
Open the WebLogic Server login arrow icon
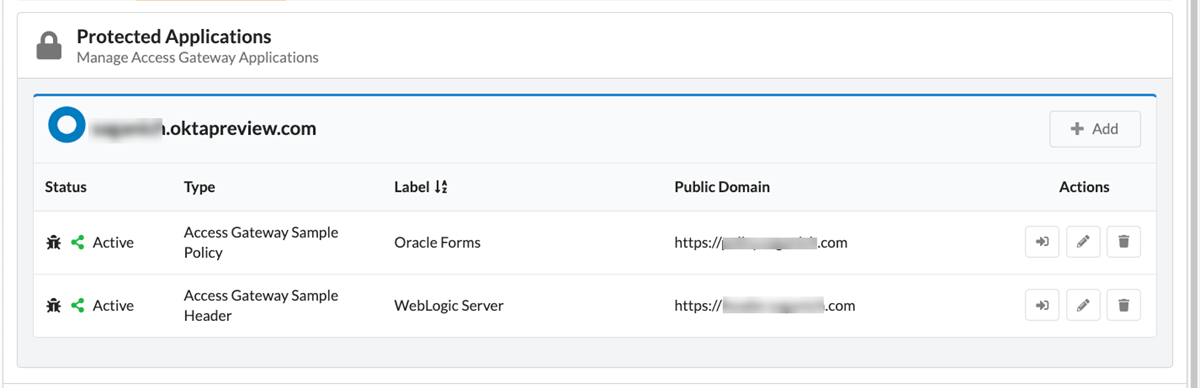1041,306
